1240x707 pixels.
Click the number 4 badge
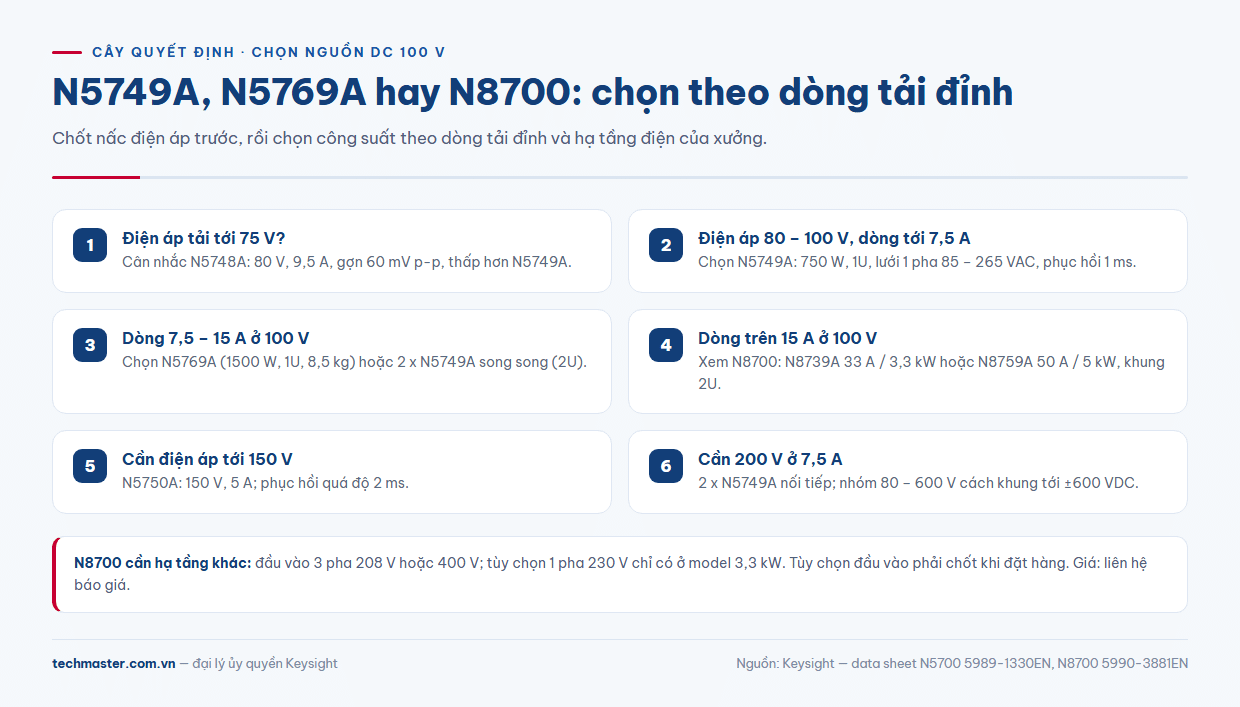coord(666,345)
